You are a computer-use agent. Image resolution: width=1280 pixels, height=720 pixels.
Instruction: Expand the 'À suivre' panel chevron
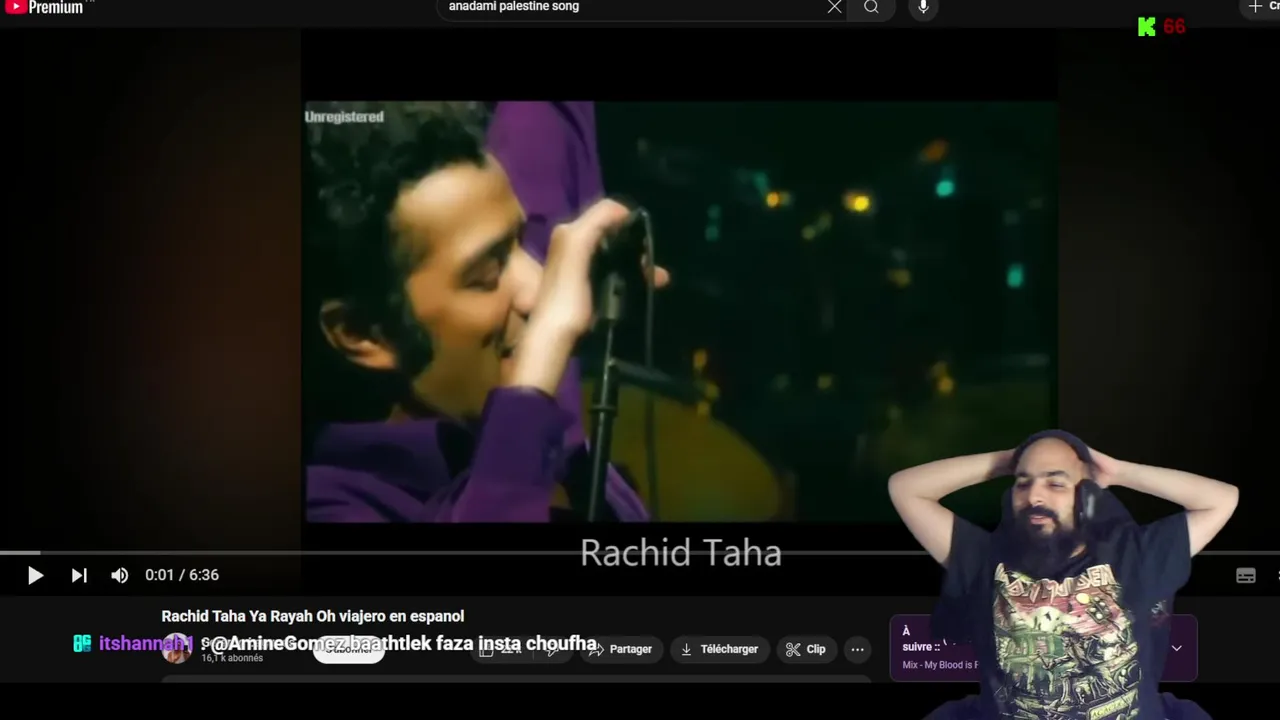(x=1177, y=648)
